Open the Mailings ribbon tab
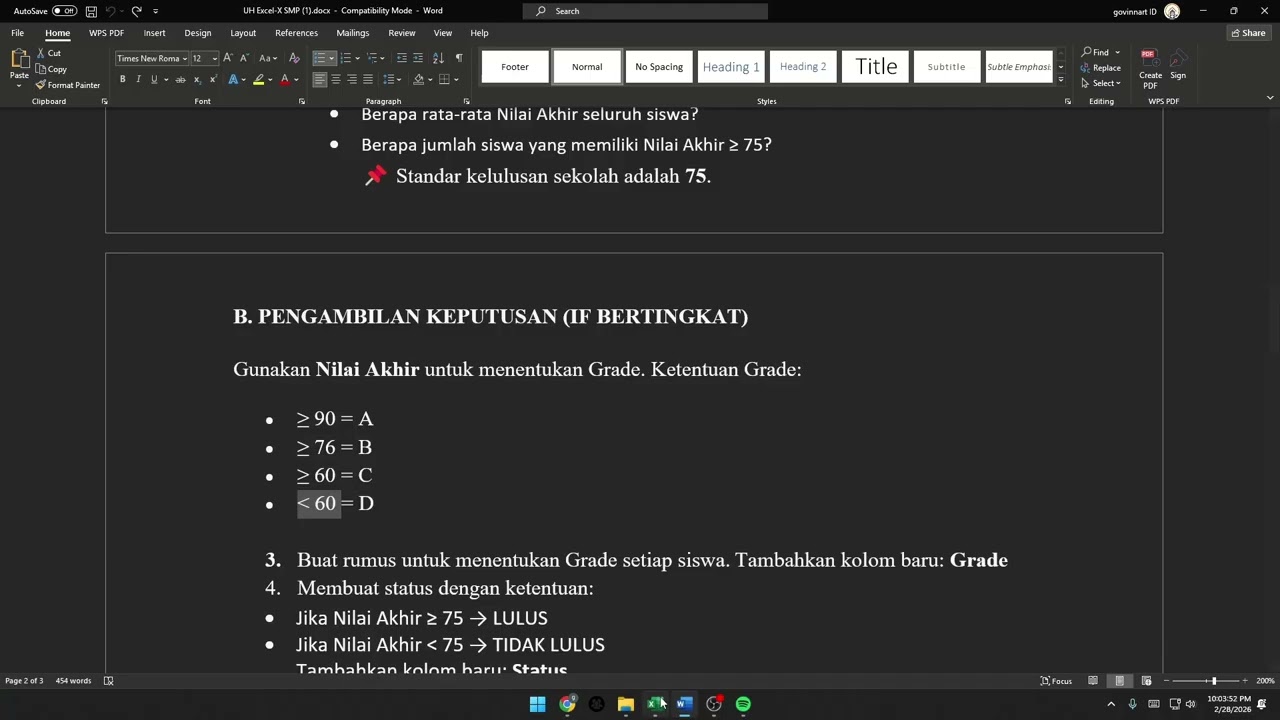Screen dimensions: 1280x720 tap(353, 33)
